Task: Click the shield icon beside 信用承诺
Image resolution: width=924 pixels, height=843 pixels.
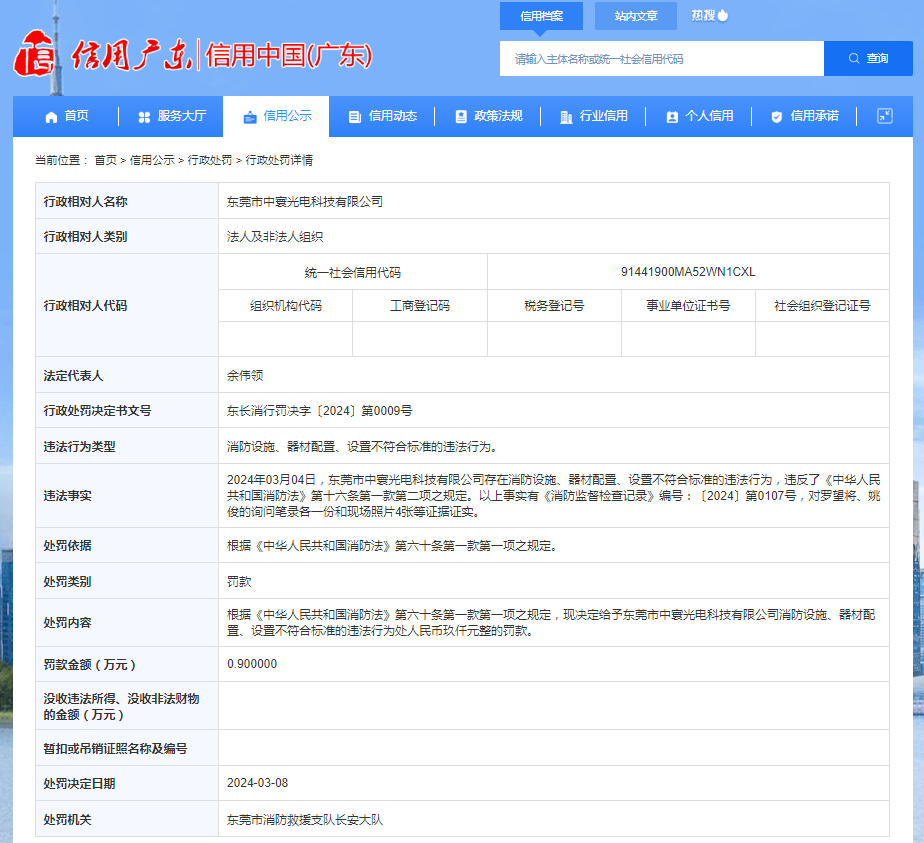Action: (777, 117)
